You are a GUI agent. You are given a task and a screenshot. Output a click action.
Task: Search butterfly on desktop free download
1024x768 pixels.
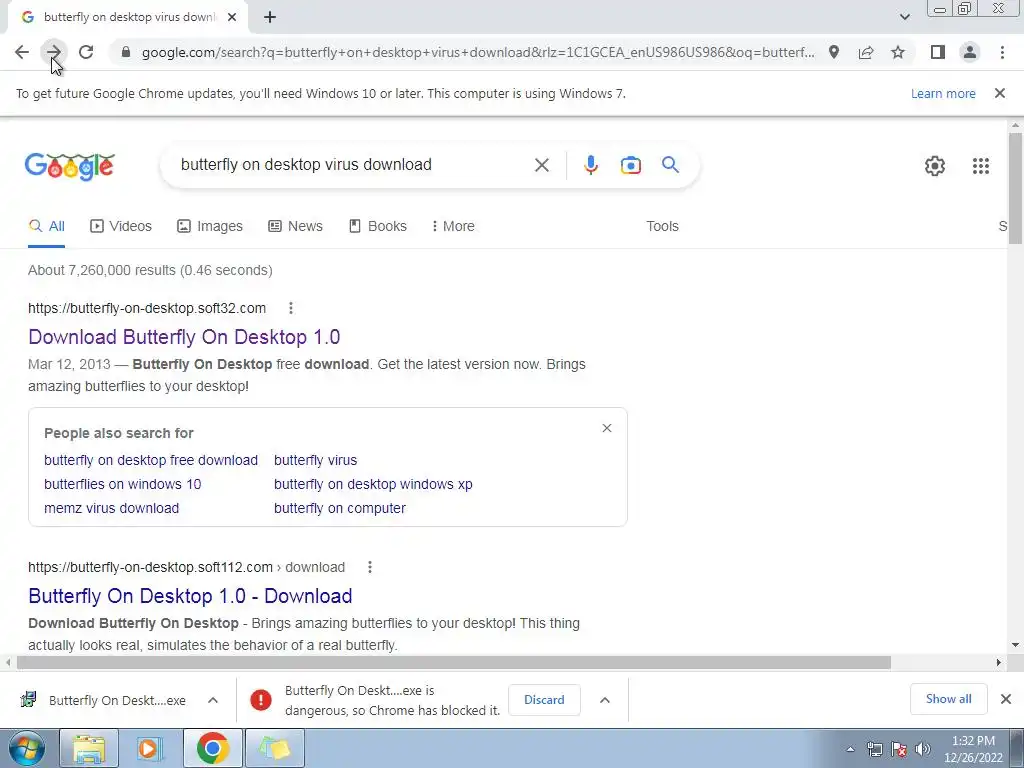151,460
